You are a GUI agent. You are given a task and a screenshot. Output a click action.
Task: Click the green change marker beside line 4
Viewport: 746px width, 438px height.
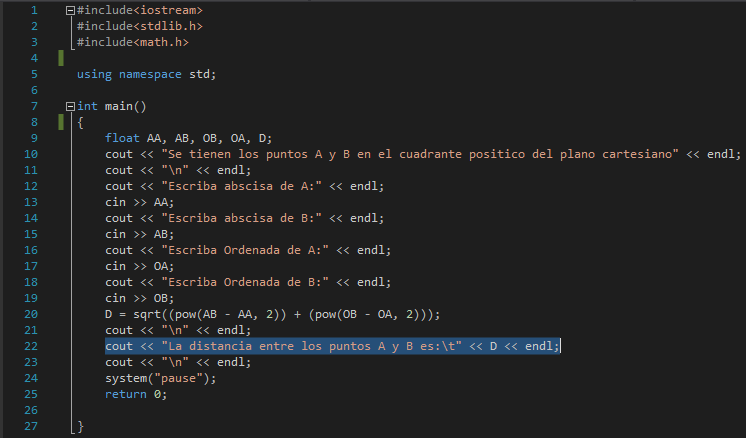[x=61, y=58]
